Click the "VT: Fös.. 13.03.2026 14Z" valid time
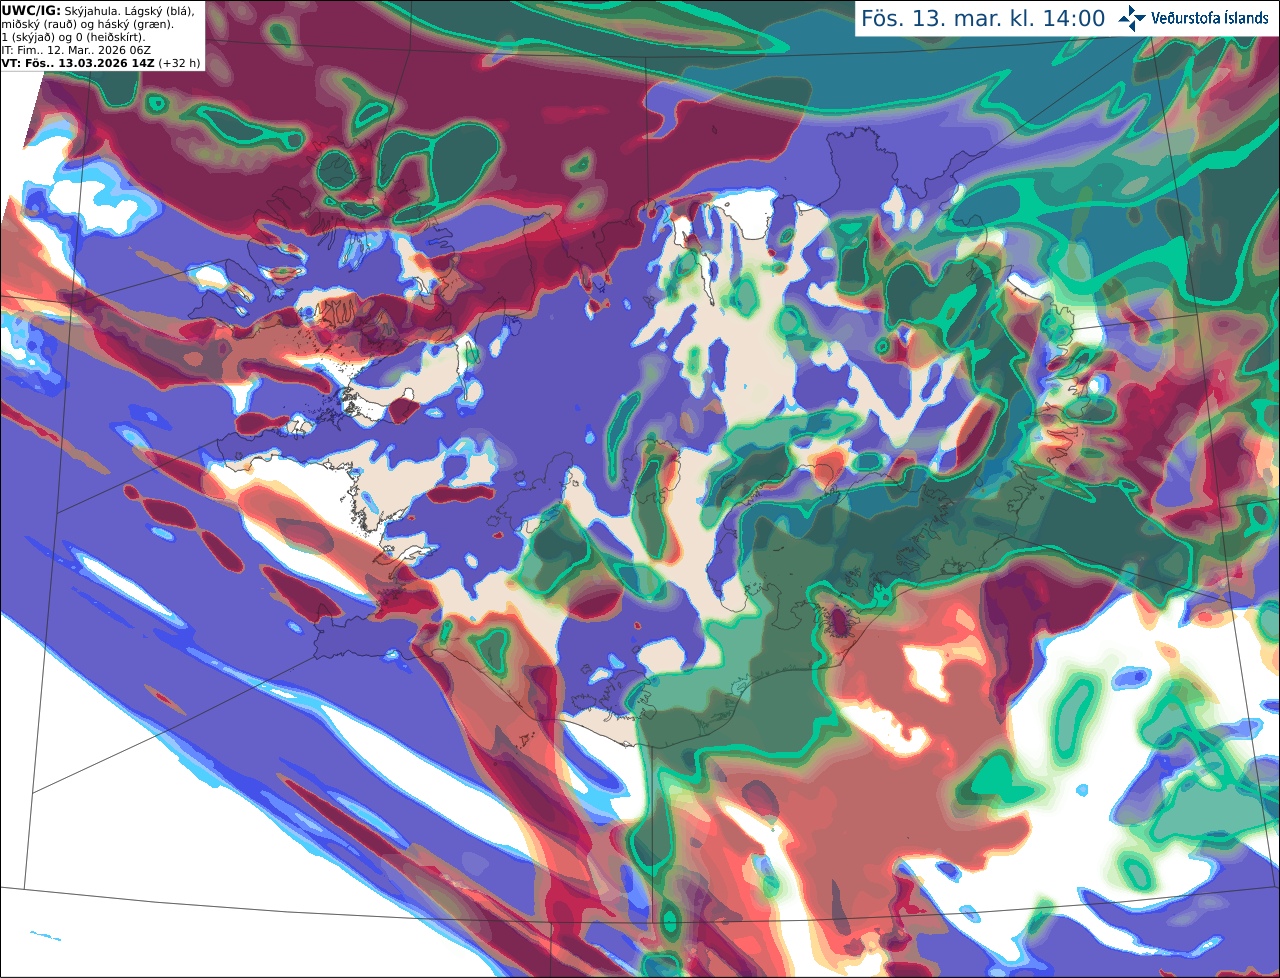The height and width of the screenshot is (978, 1280). tap(77, 63)
